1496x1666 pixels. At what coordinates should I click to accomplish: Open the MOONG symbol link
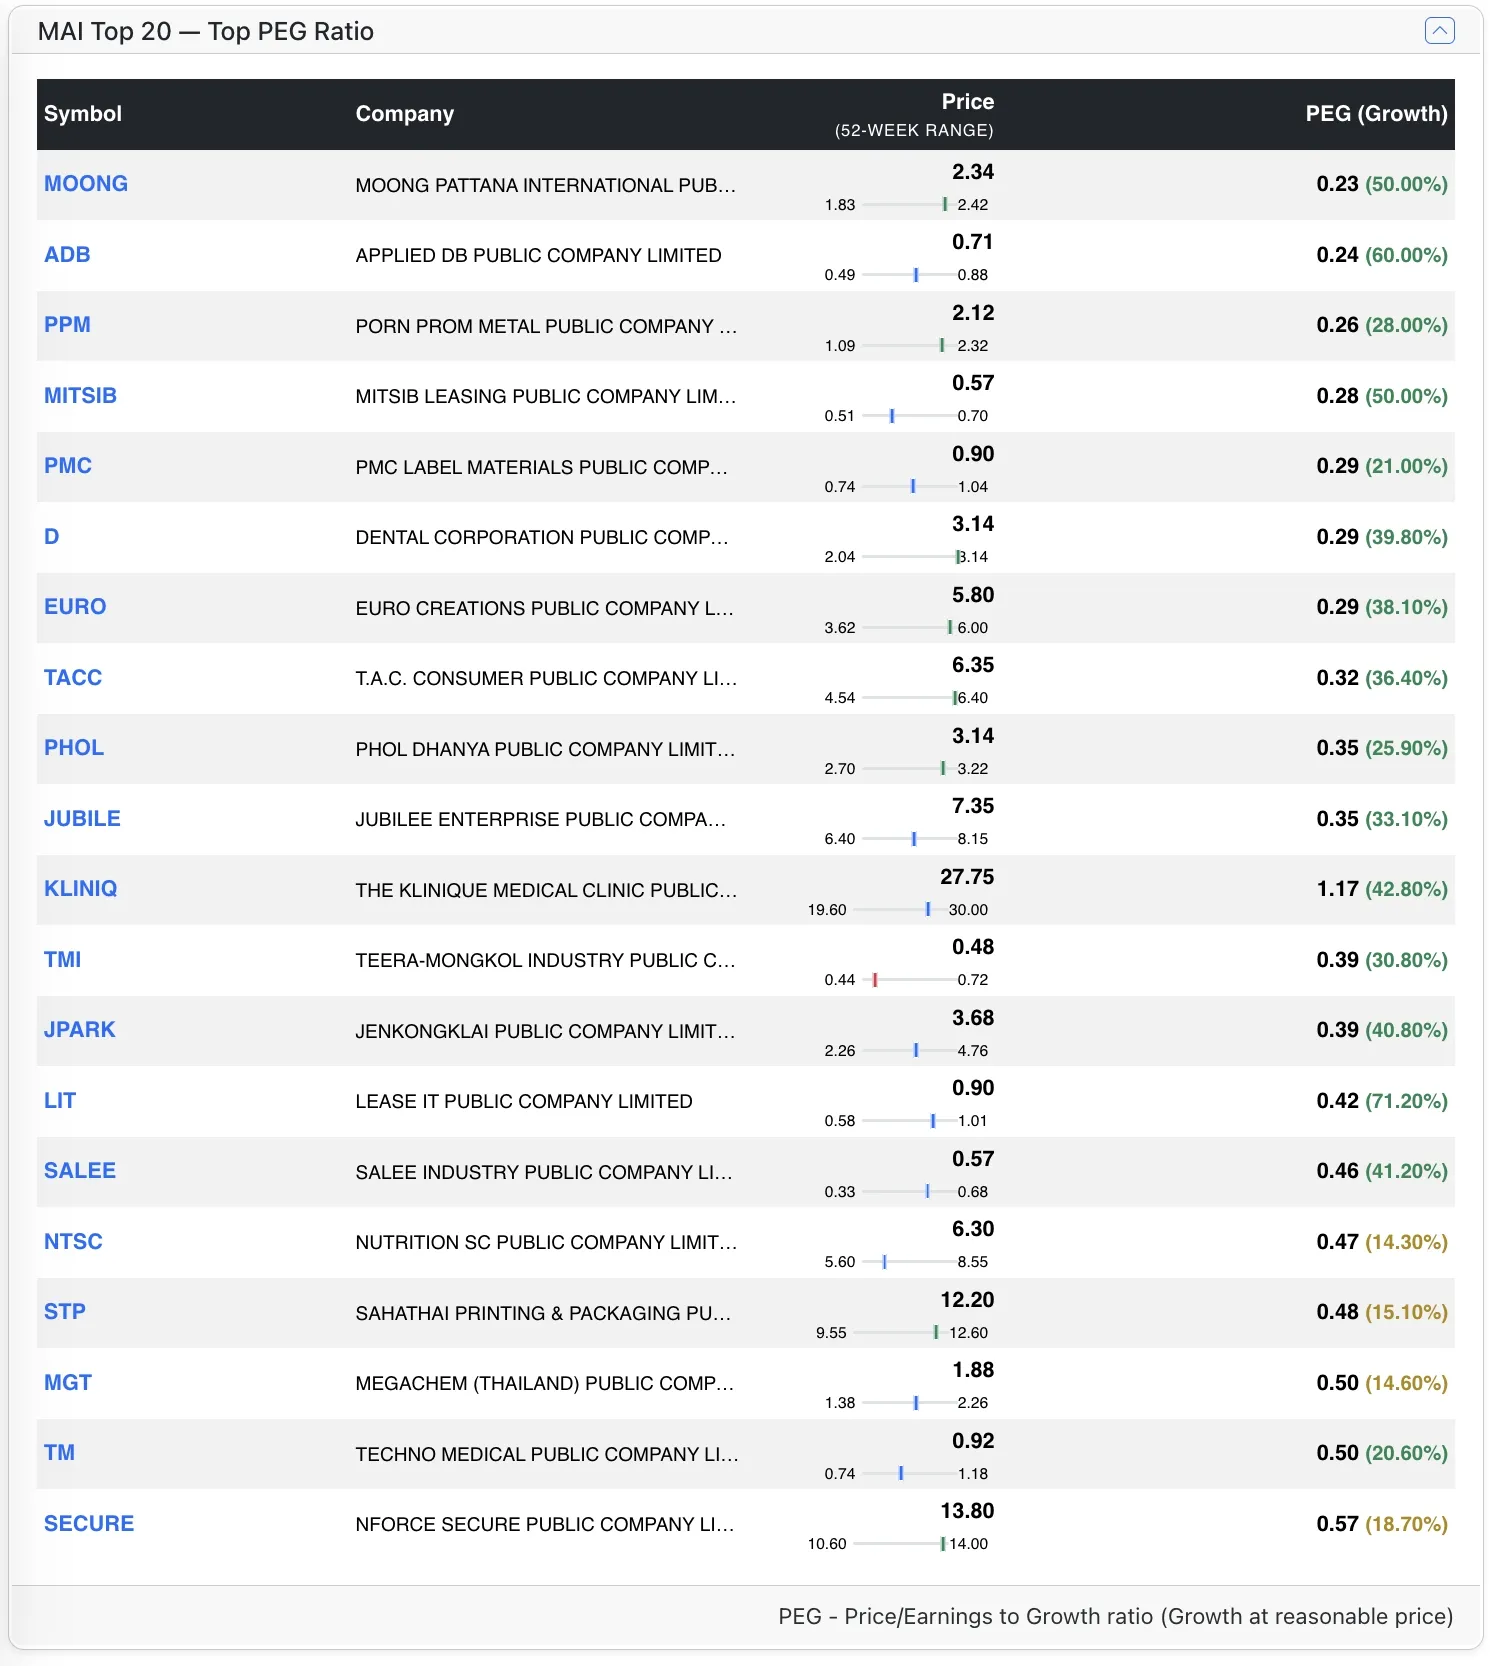[86, 184]
